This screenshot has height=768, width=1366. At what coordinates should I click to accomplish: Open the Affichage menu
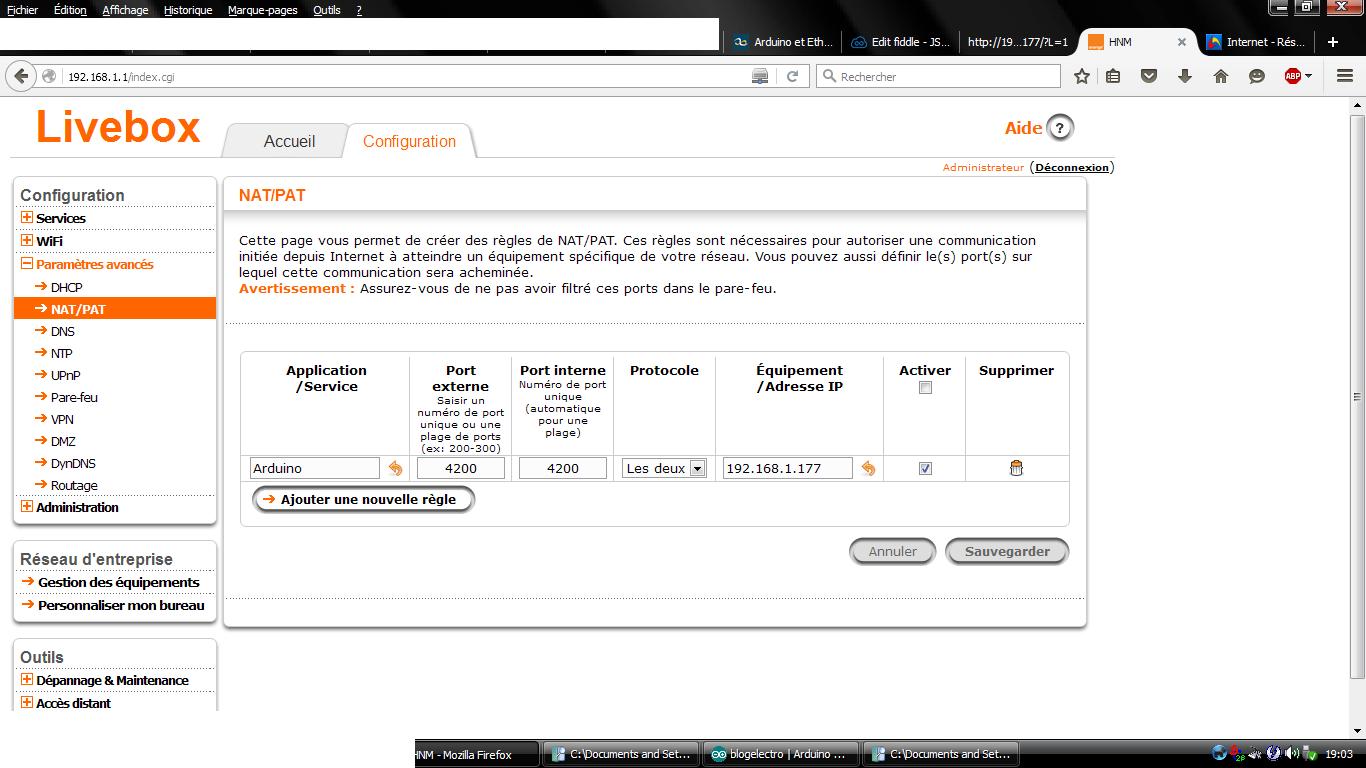point(125,10)
